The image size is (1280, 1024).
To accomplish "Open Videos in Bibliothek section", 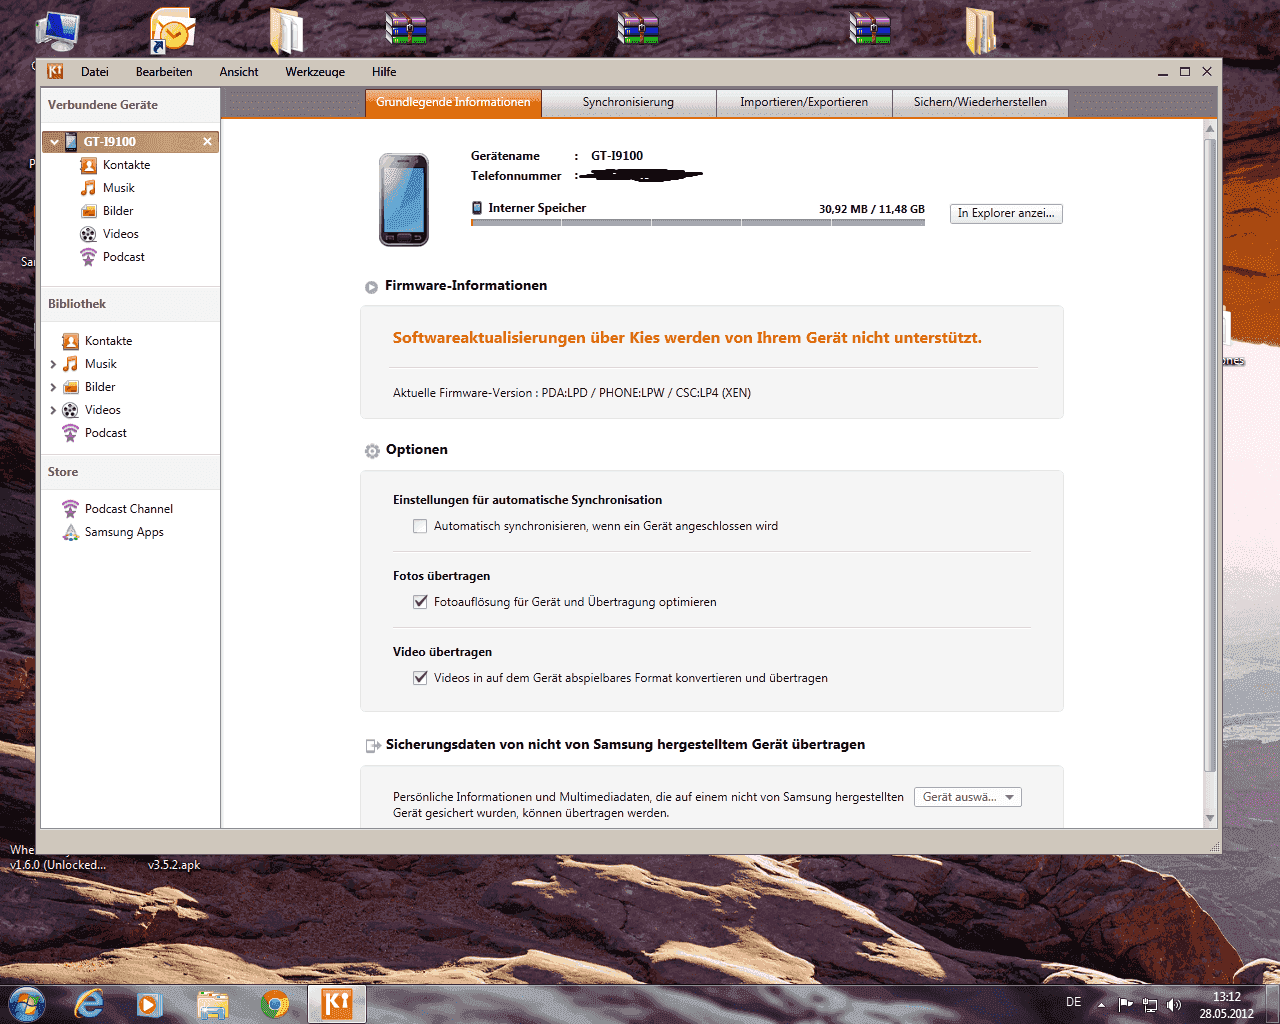I will tap(92, 410).
